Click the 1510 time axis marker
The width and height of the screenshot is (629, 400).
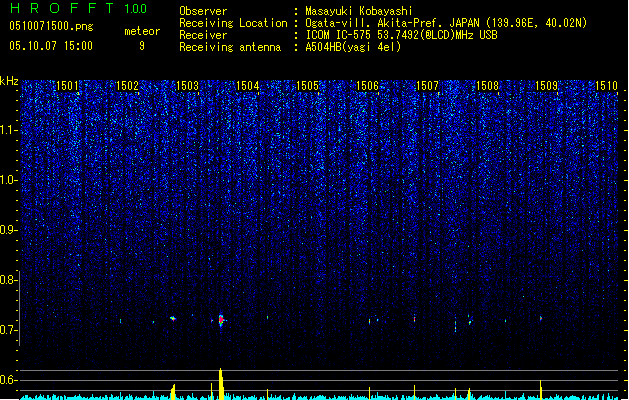(x=607, y=86)
